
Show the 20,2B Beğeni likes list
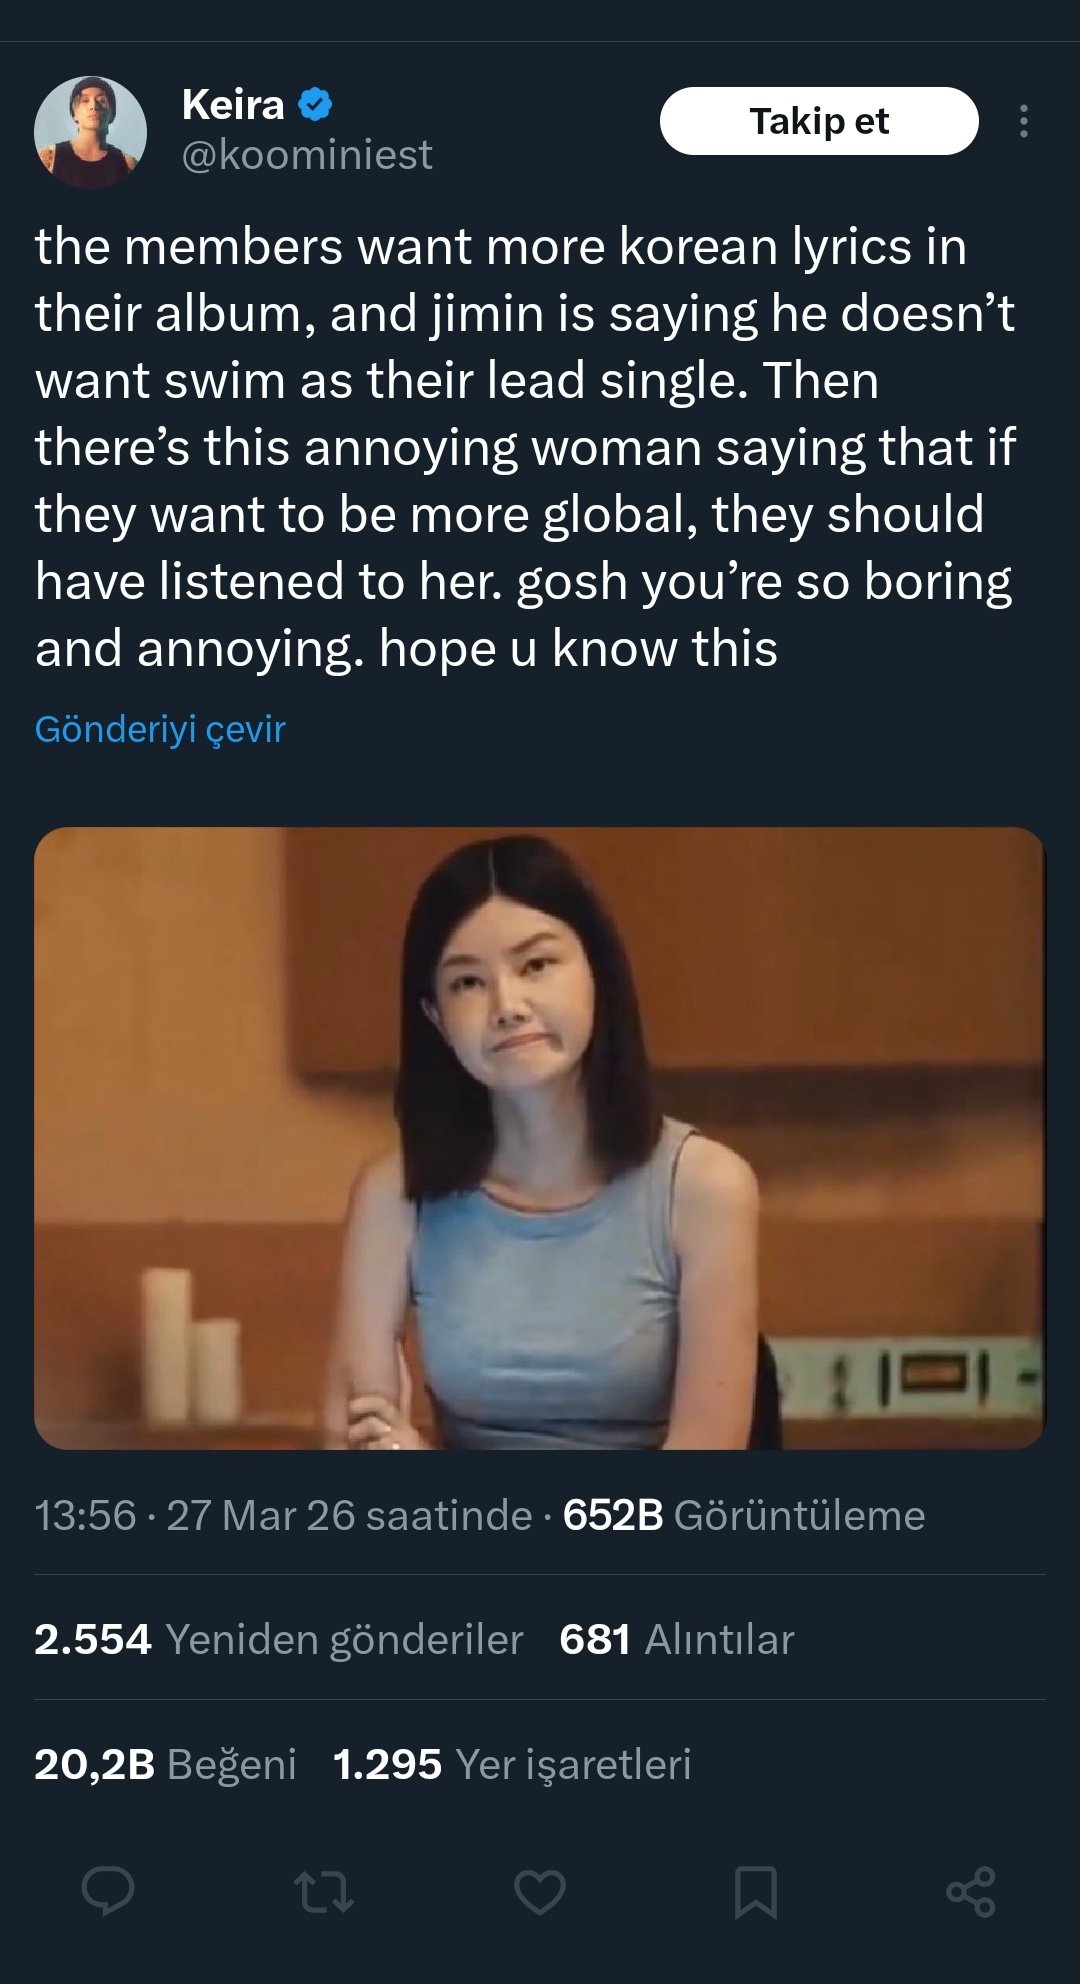click(x=165, y=1764)
